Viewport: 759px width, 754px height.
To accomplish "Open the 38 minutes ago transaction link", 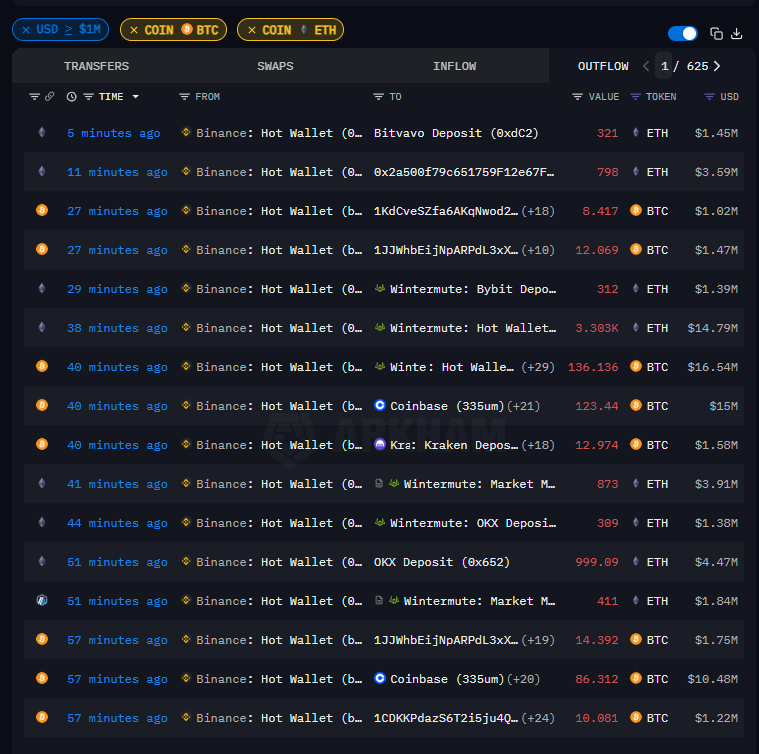I will (x=117, y=328).
